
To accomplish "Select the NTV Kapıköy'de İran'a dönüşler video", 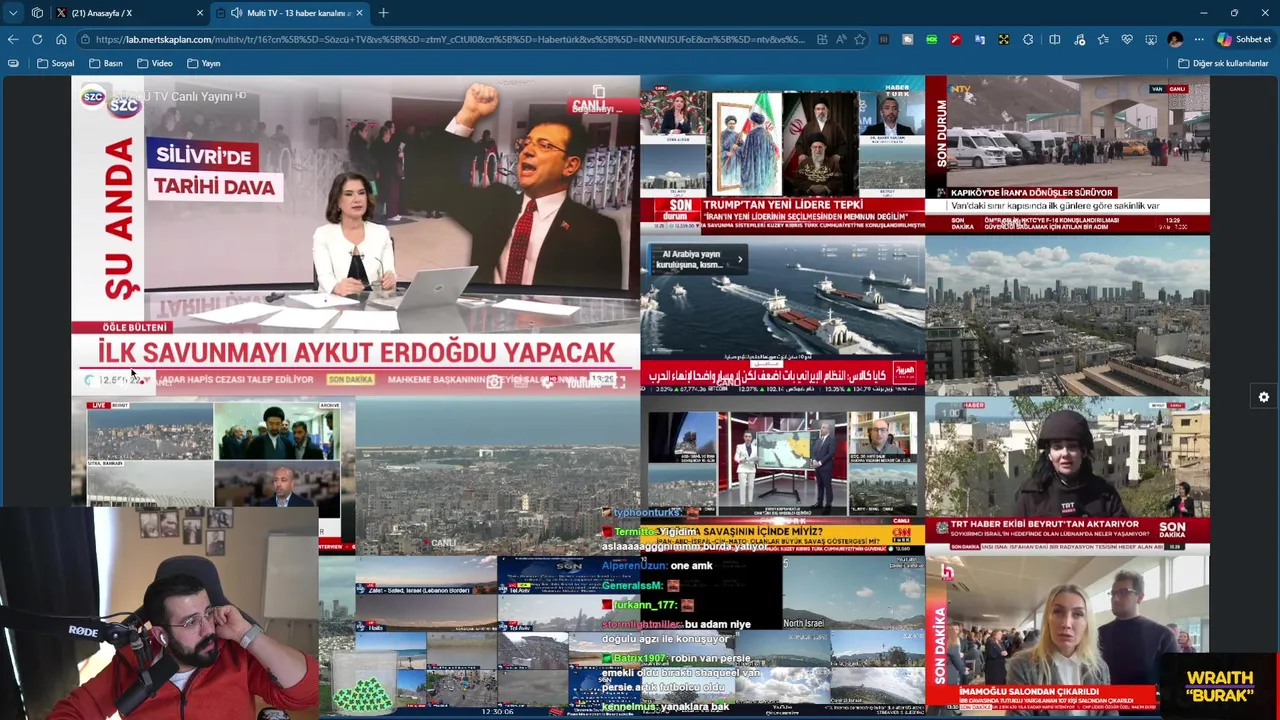I will (x=1067, y=155).
